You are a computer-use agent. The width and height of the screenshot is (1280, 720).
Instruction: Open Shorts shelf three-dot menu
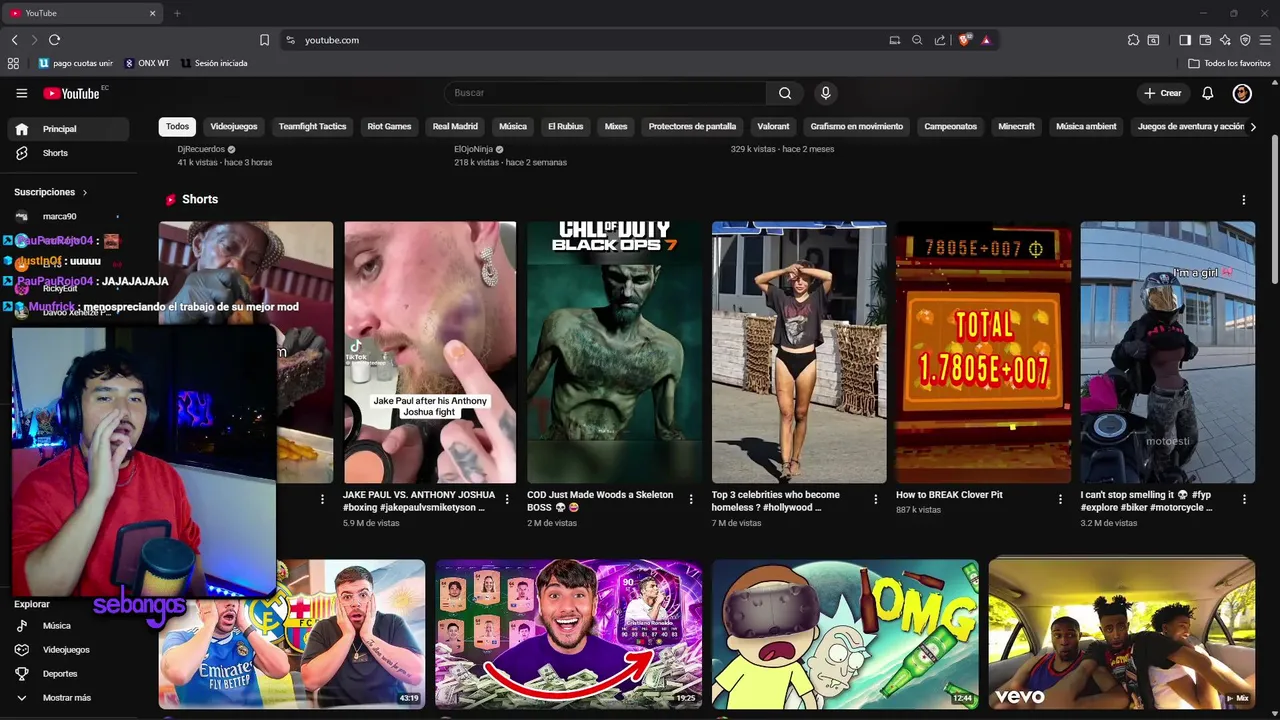tap(1244, 200)
